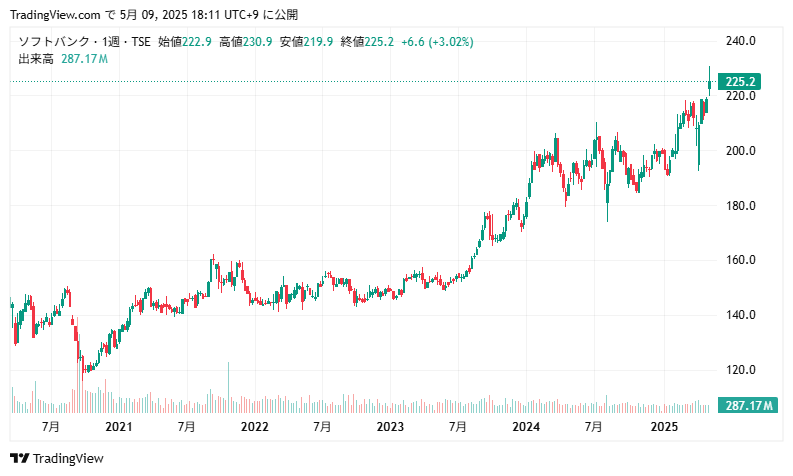Image resolution: width=793 pixels, height=476 pixels.
Task: Click the 240.0 price axis label
Action: tap(740, 41)
